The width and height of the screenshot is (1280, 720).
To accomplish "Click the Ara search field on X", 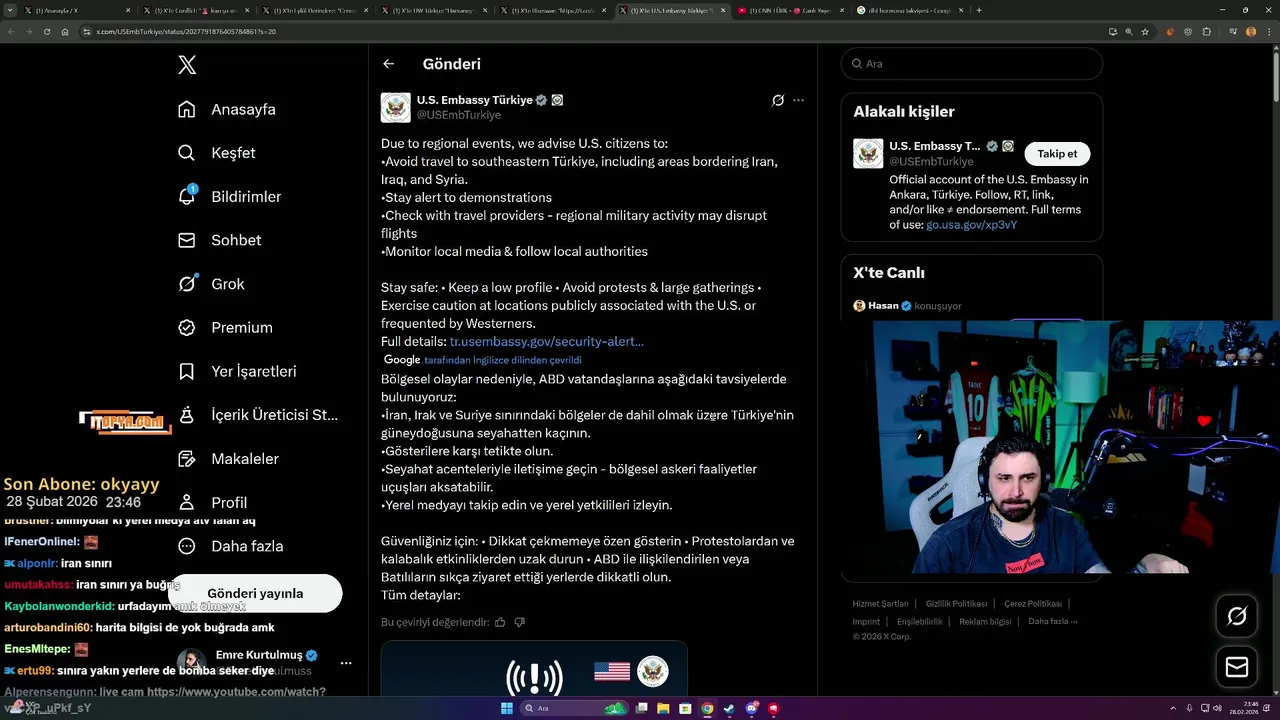I will (972, 63).
